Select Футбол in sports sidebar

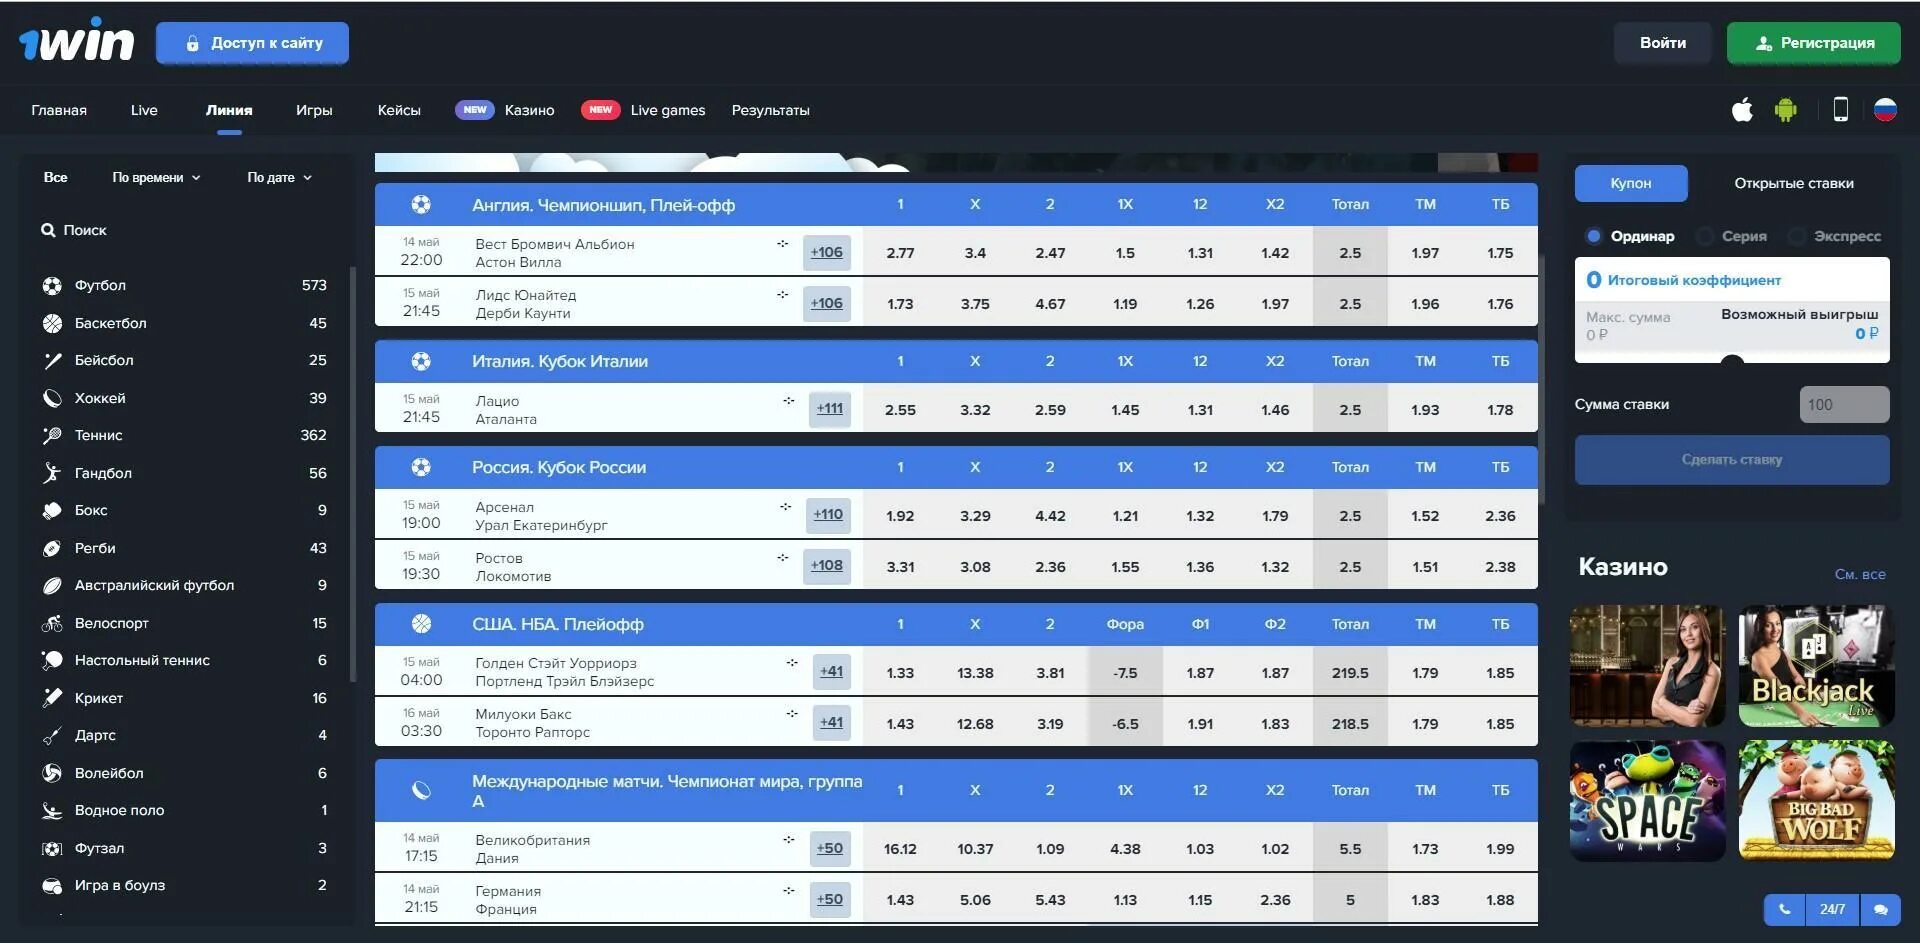pyautogui.click(x=185, y=285)
